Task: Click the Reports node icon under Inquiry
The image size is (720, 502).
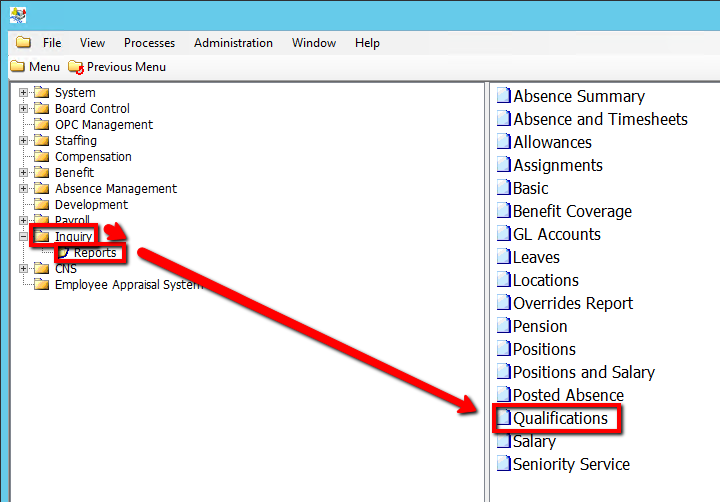Action: point(64,253)
